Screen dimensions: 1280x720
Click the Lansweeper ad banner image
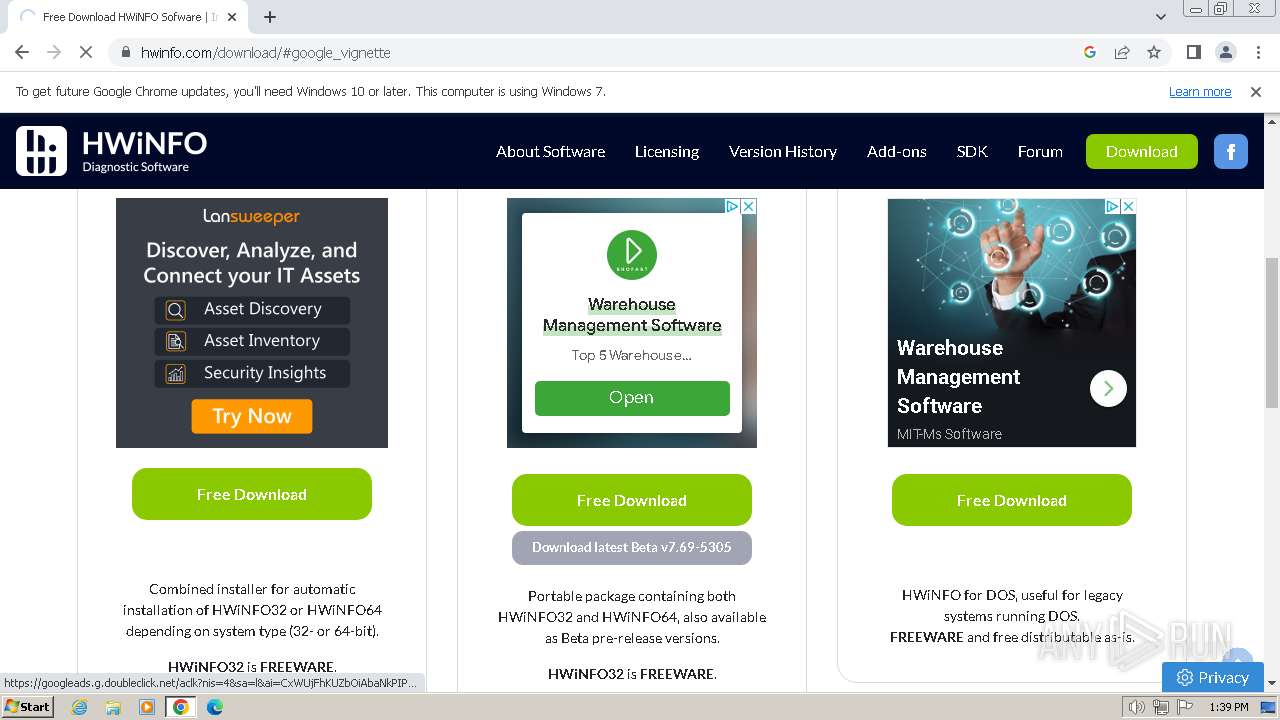[252, 322]
